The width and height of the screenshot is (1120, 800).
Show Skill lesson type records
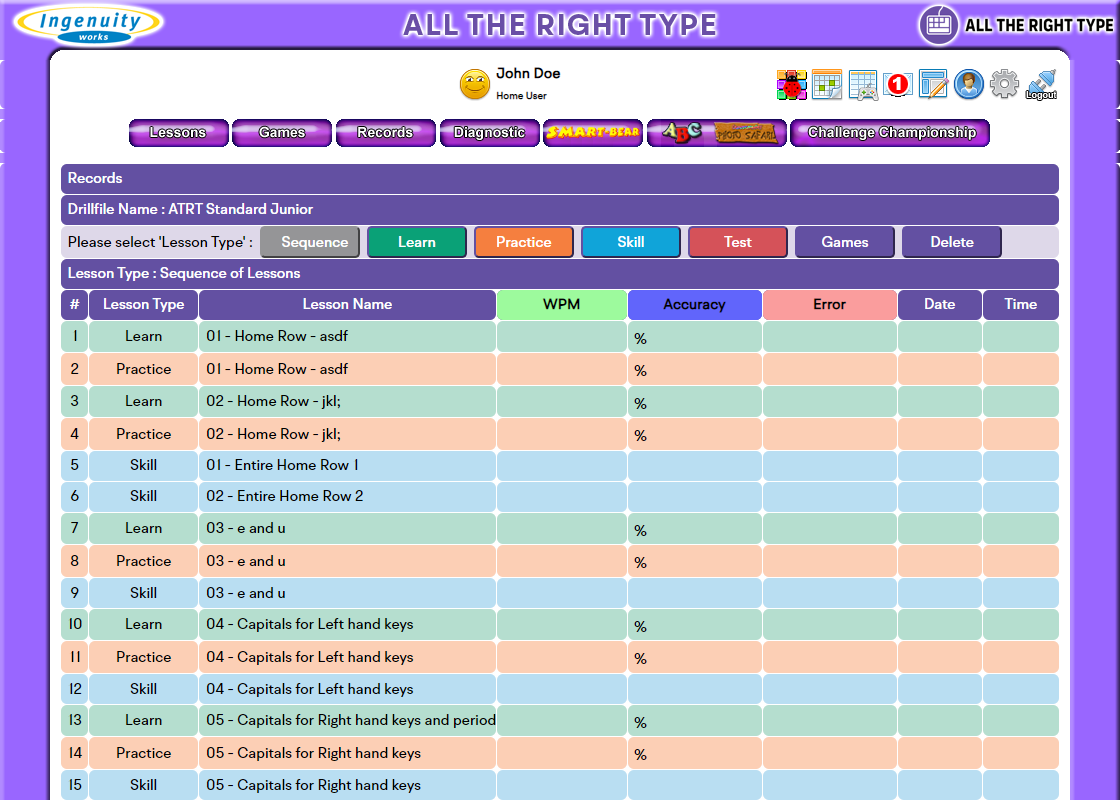pos(631,242)
